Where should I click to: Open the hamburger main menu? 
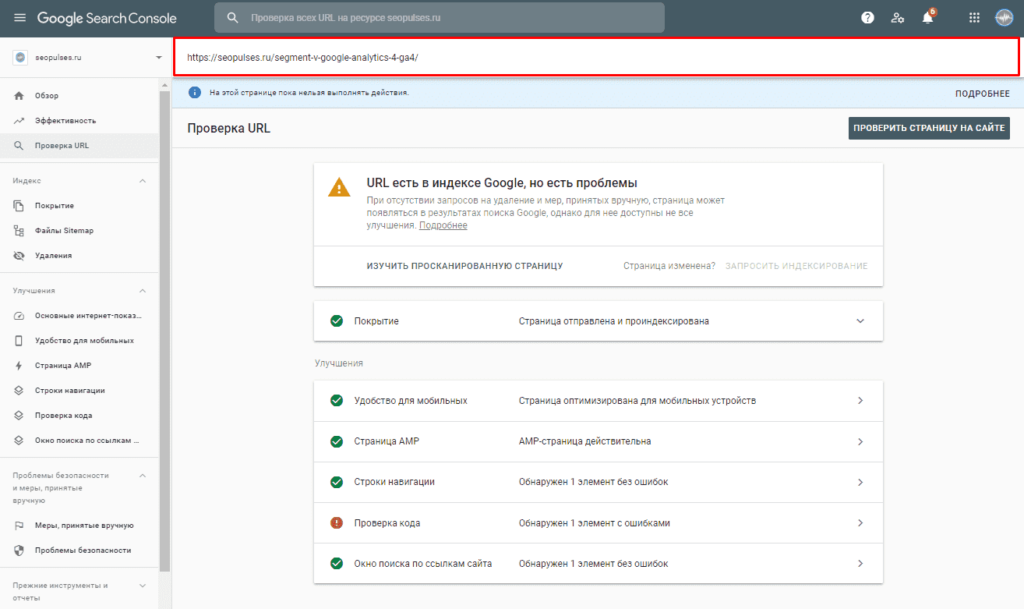[20, 18]
